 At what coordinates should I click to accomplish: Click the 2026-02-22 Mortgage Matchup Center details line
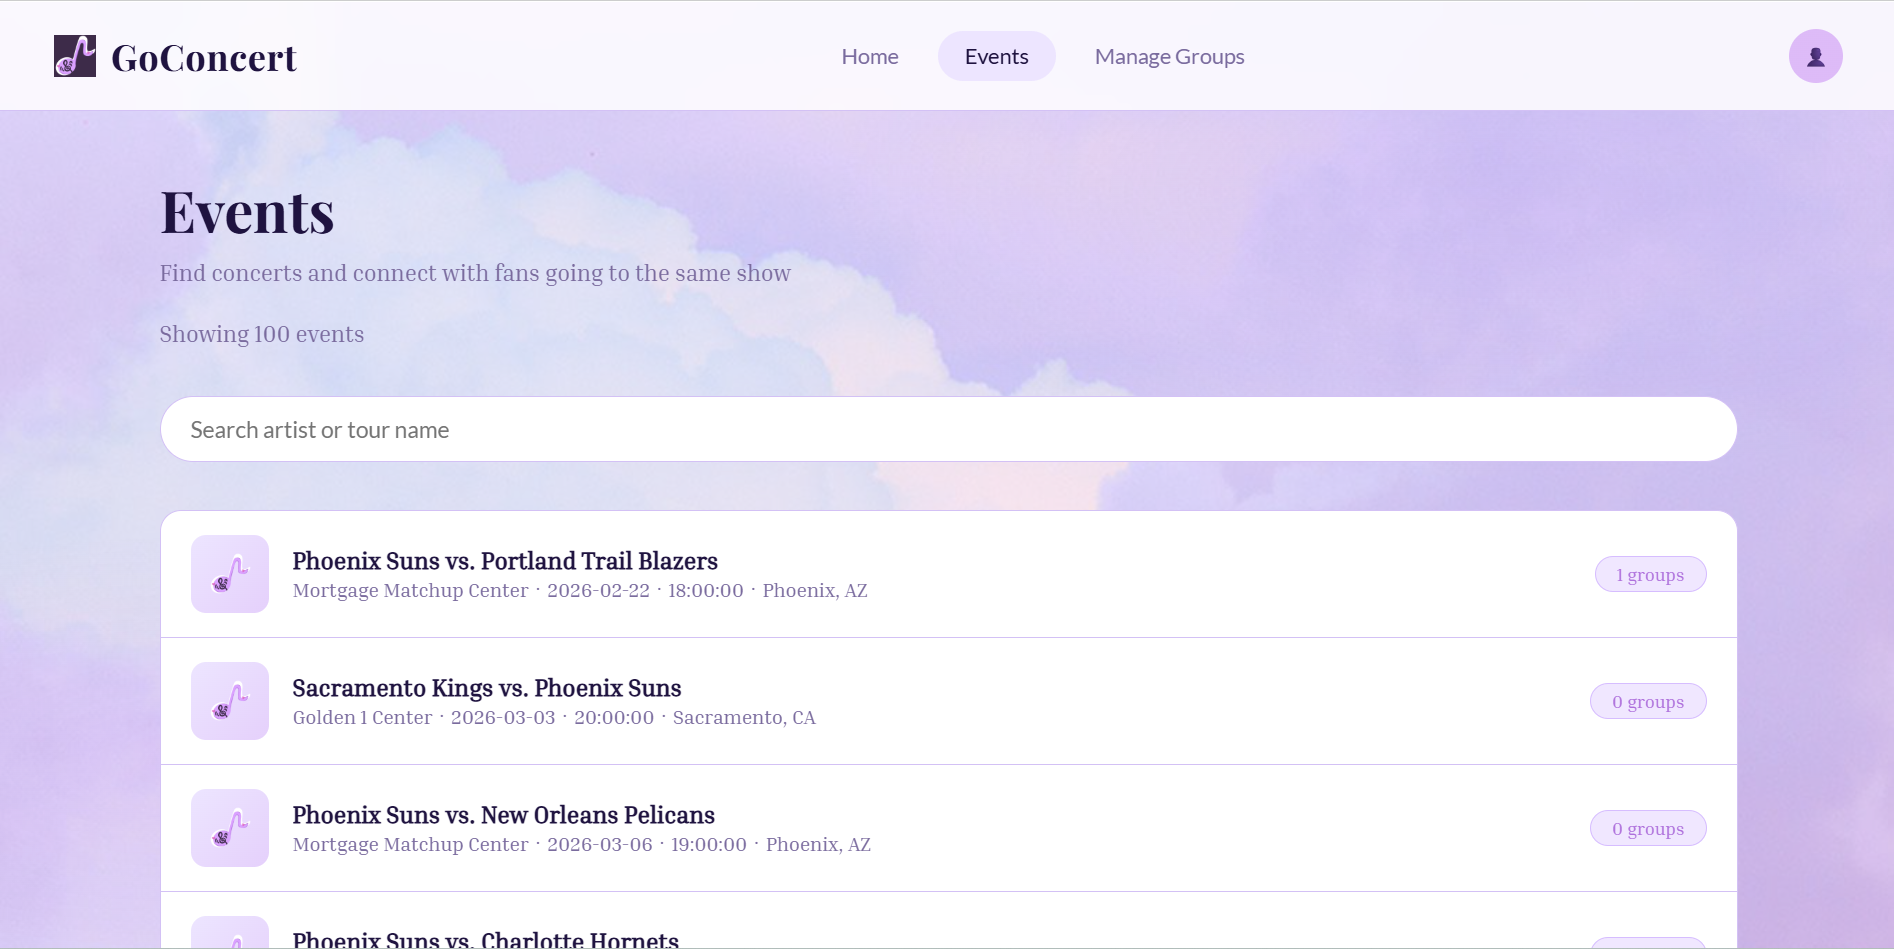coord(580,590)
